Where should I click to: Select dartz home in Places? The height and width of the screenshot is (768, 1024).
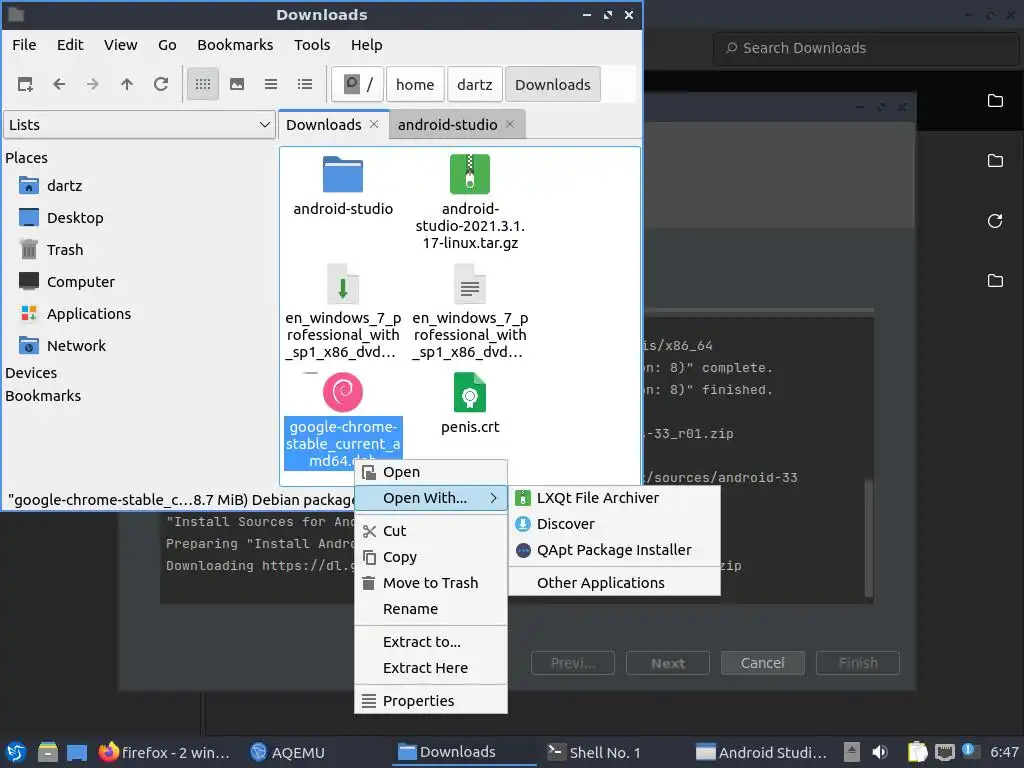[64, 186]
